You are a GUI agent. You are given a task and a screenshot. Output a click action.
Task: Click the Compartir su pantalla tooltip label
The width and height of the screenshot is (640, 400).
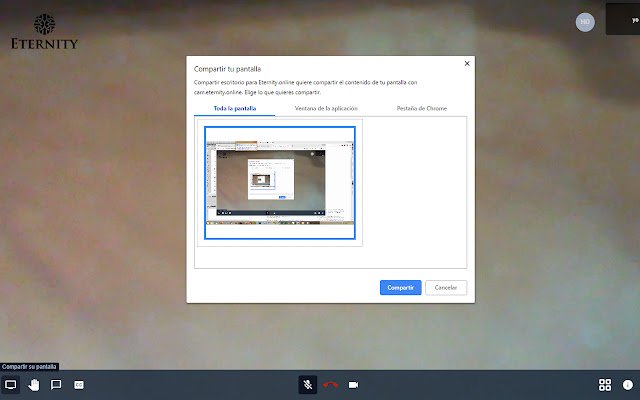tap(29, 367)
